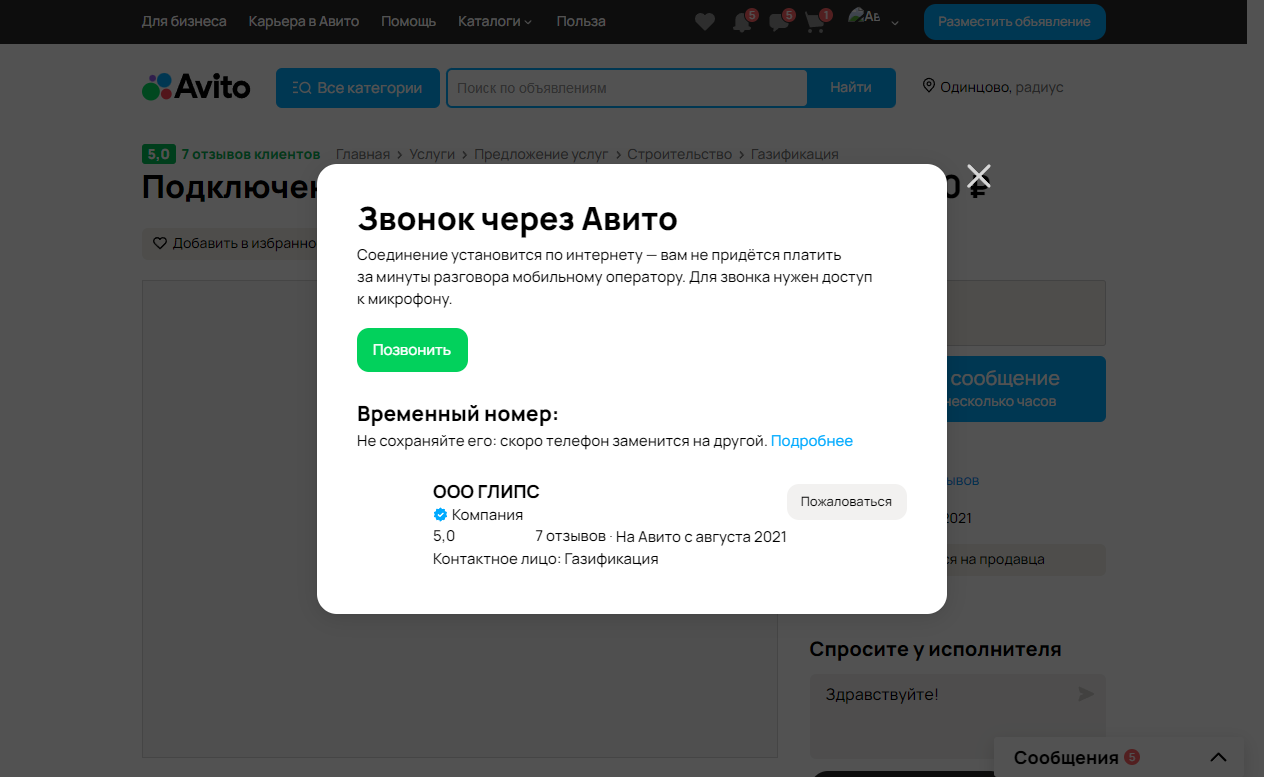Close the call dialog with X
Viewport: 1264px width, 777px height.
pyautogui.click(x=978, y=176)
